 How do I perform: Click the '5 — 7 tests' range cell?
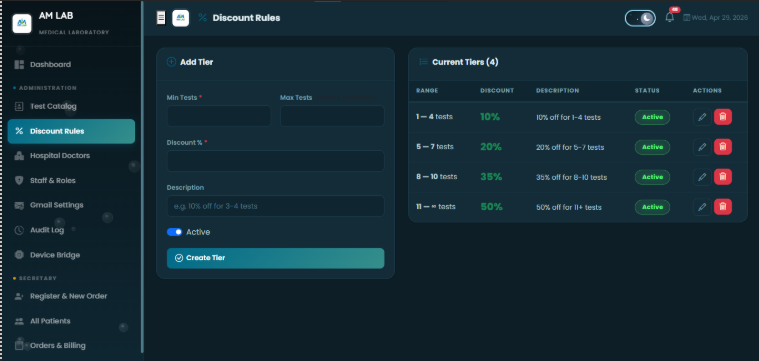pyautogui.click(x=435, y=147)
